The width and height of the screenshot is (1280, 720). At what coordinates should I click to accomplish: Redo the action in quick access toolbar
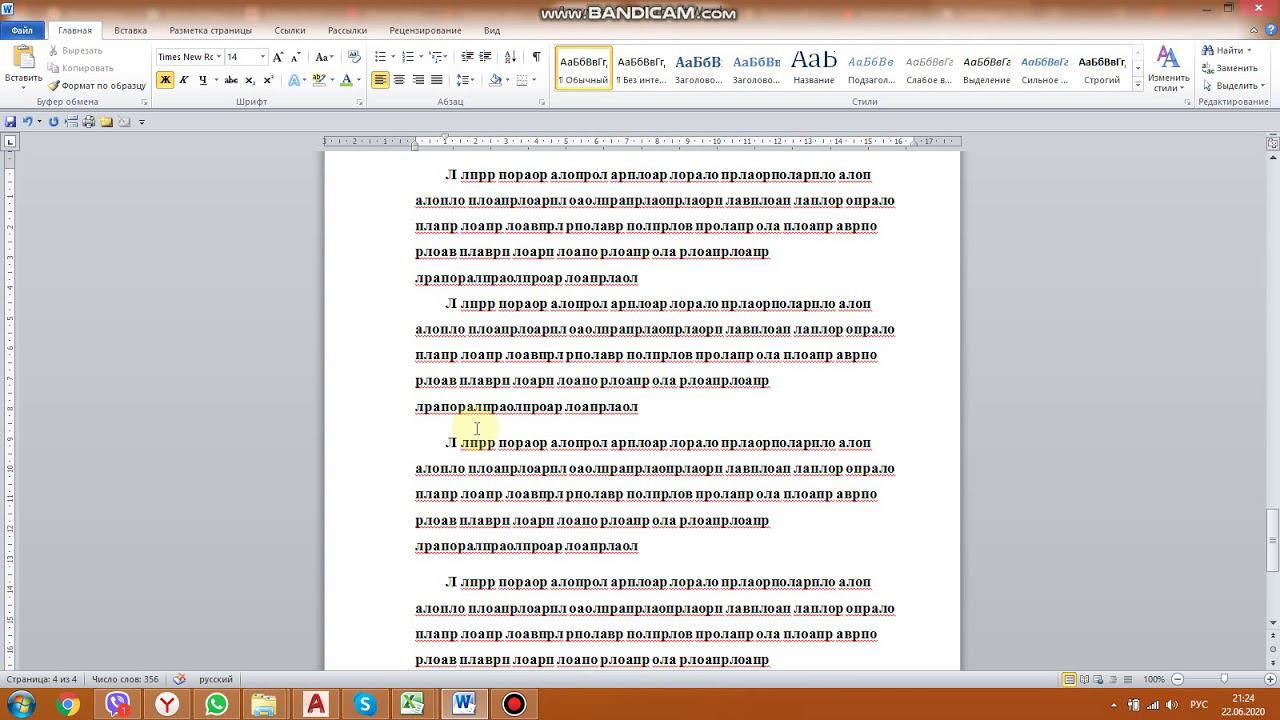[53, 122]
